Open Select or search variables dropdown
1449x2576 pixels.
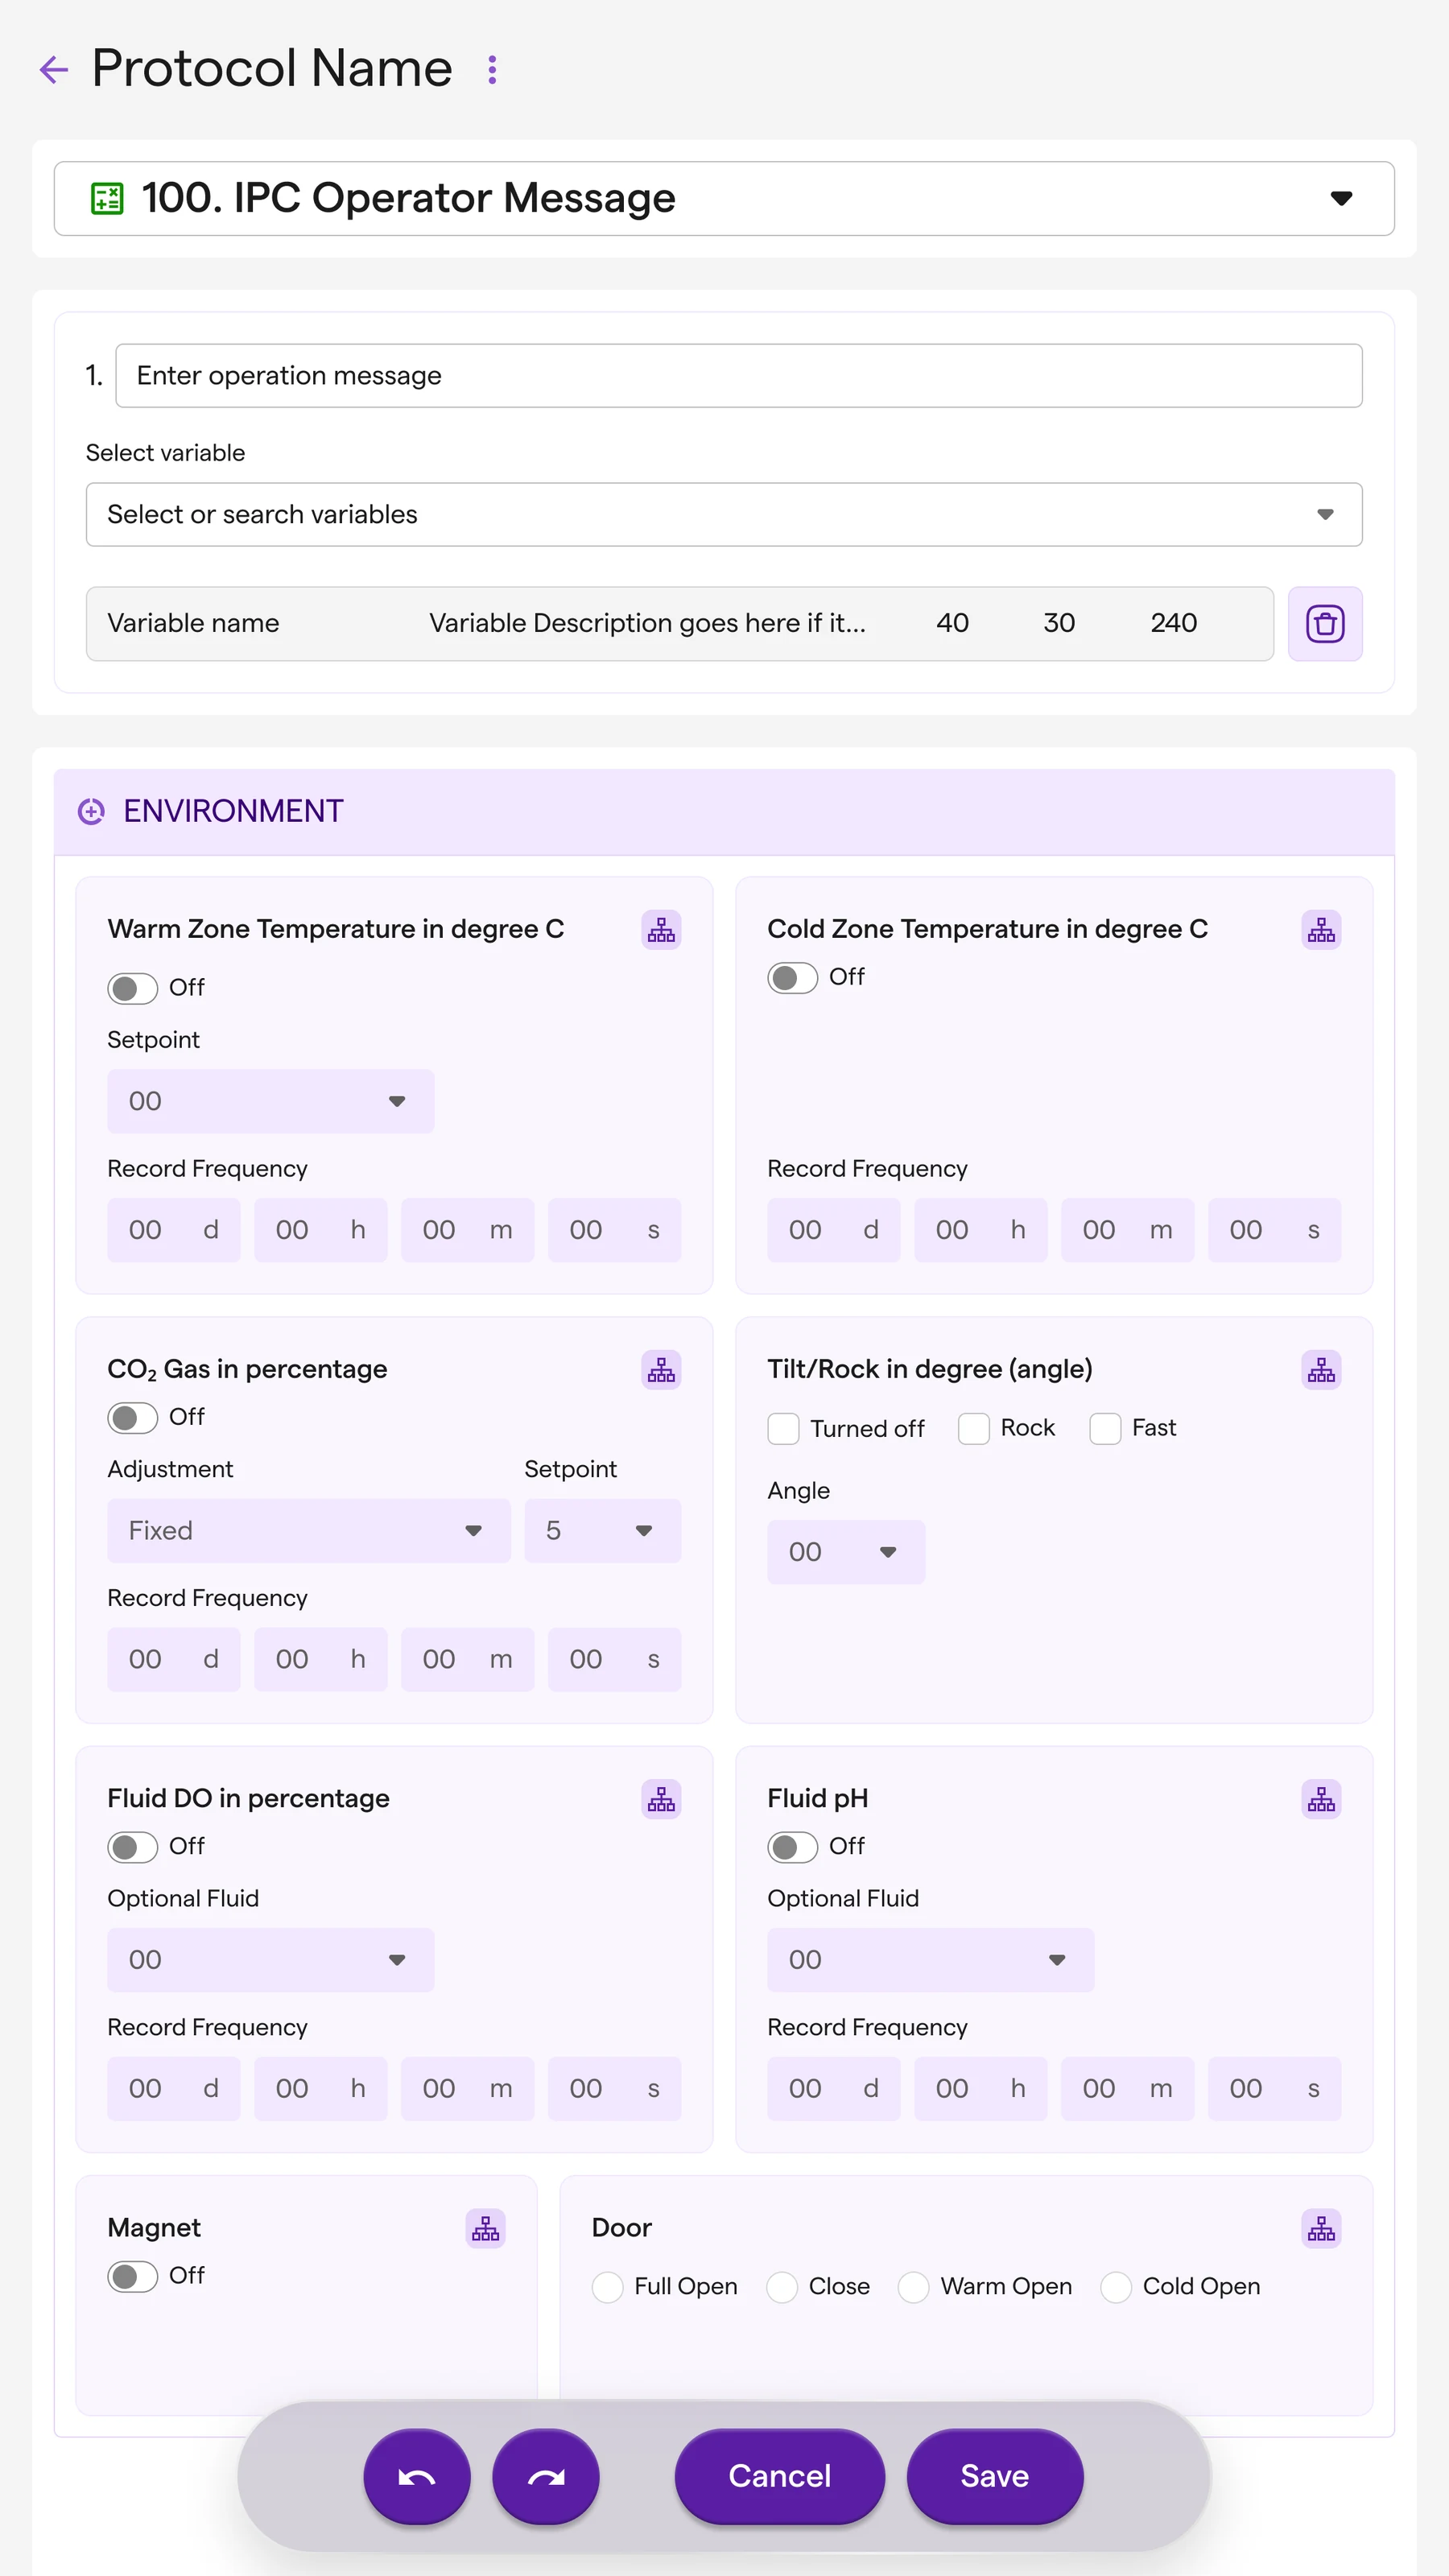click(x=724, y=514)
